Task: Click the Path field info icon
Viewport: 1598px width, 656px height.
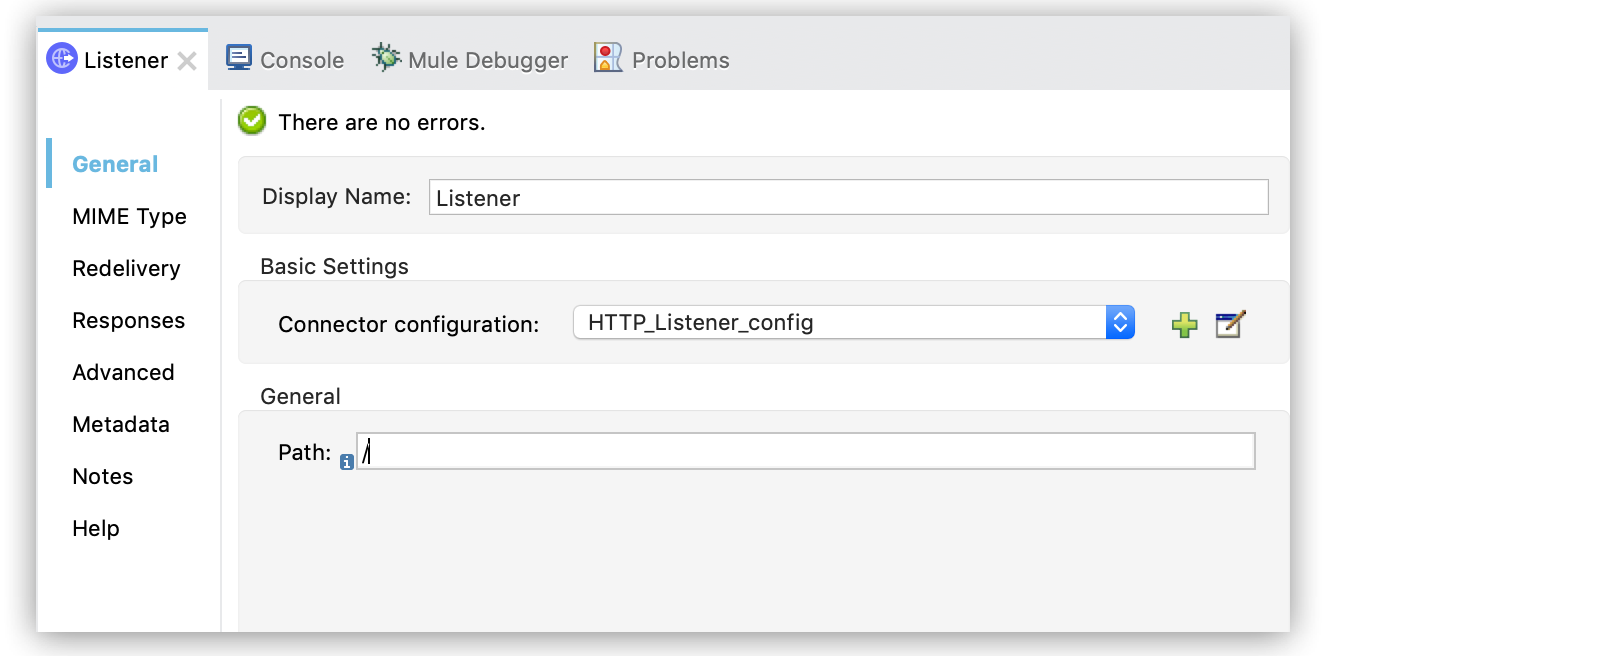Action: click(346, 462)
